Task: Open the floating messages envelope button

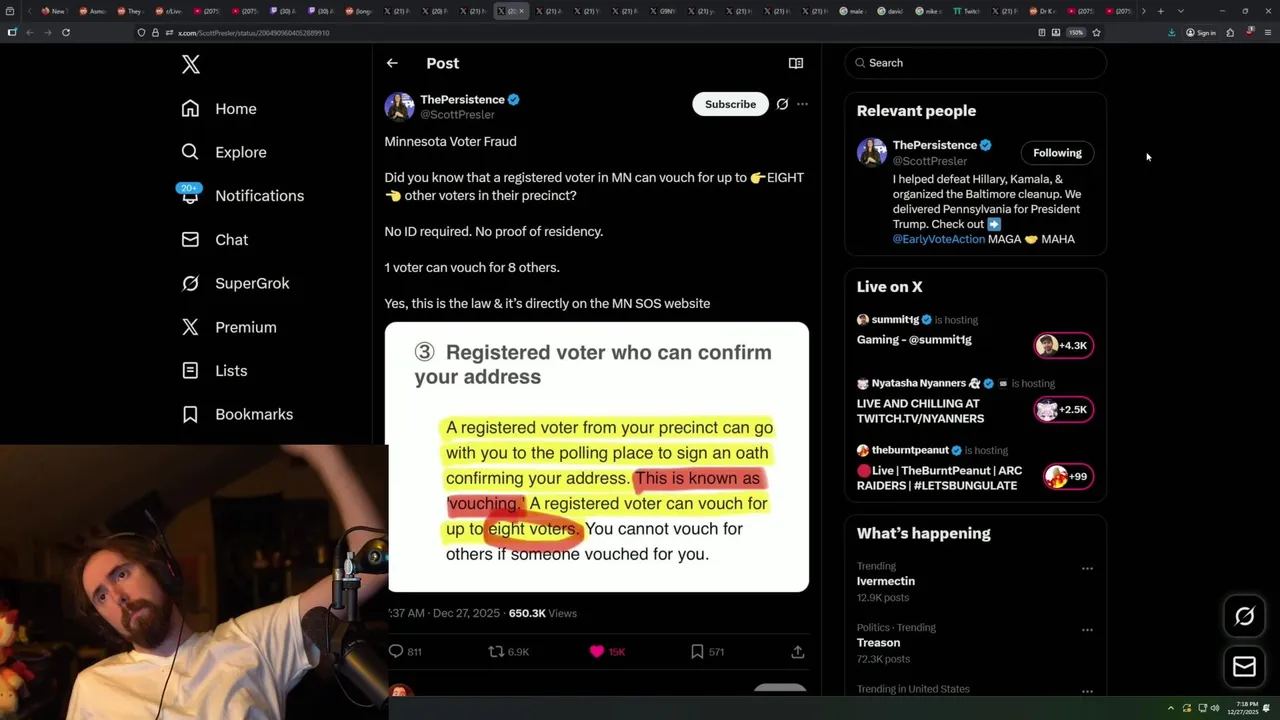Action: (x=1244, y=666)
